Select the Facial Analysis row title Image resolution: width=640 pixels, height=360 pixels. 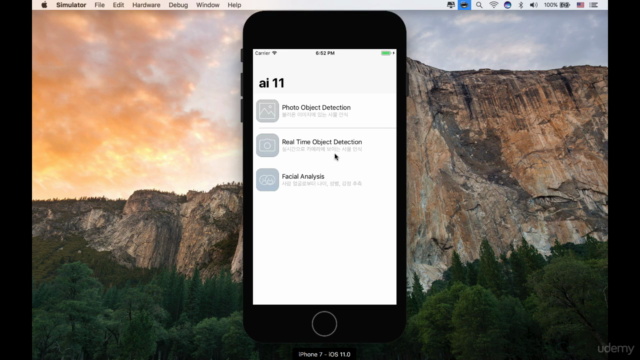coord(303,176)
